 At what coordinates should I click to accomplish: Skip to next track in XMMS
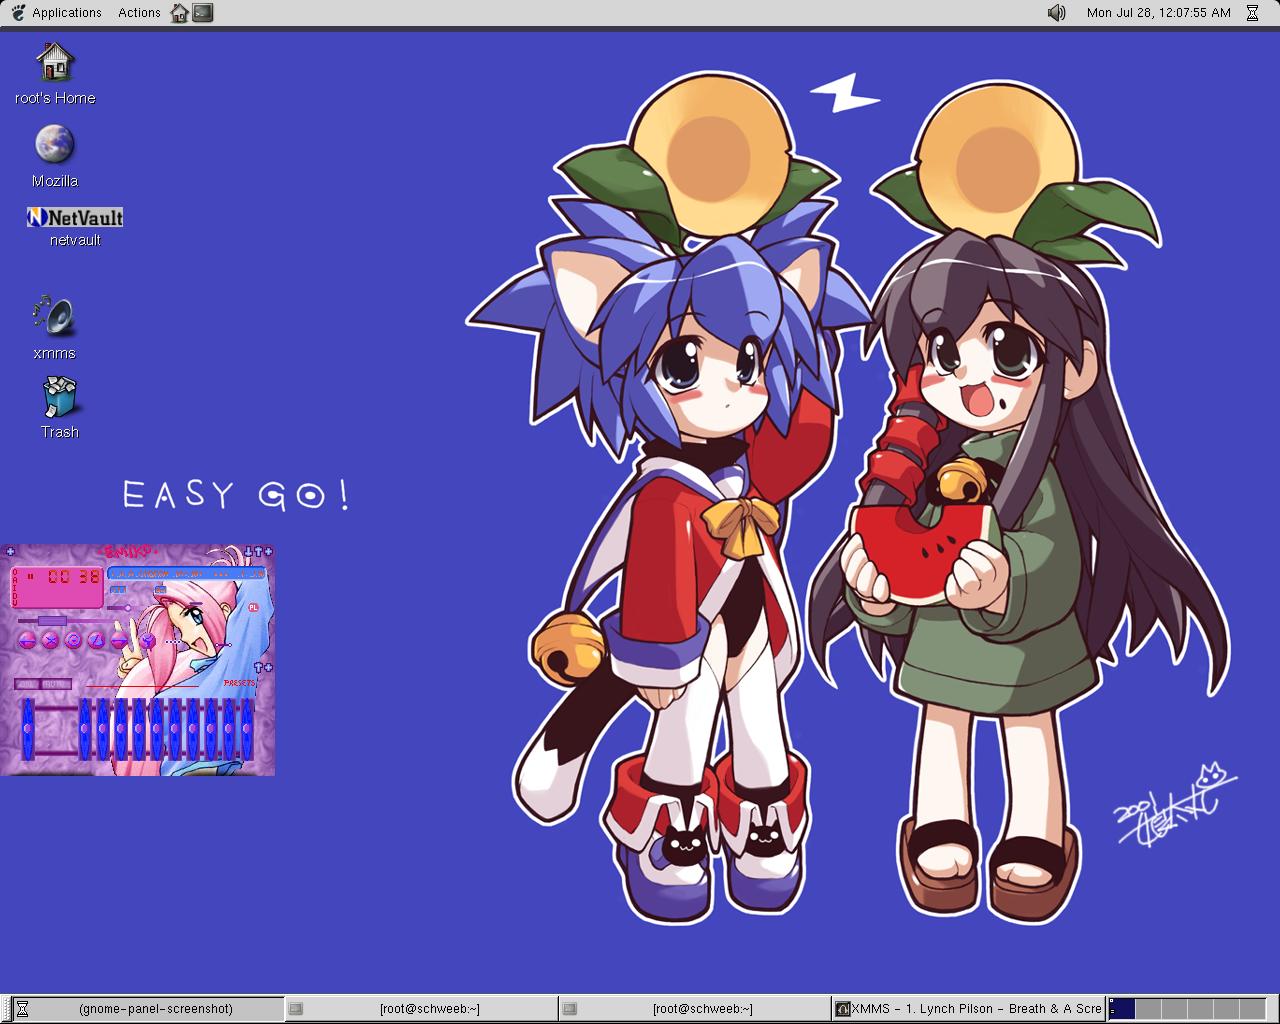point(120,640)
